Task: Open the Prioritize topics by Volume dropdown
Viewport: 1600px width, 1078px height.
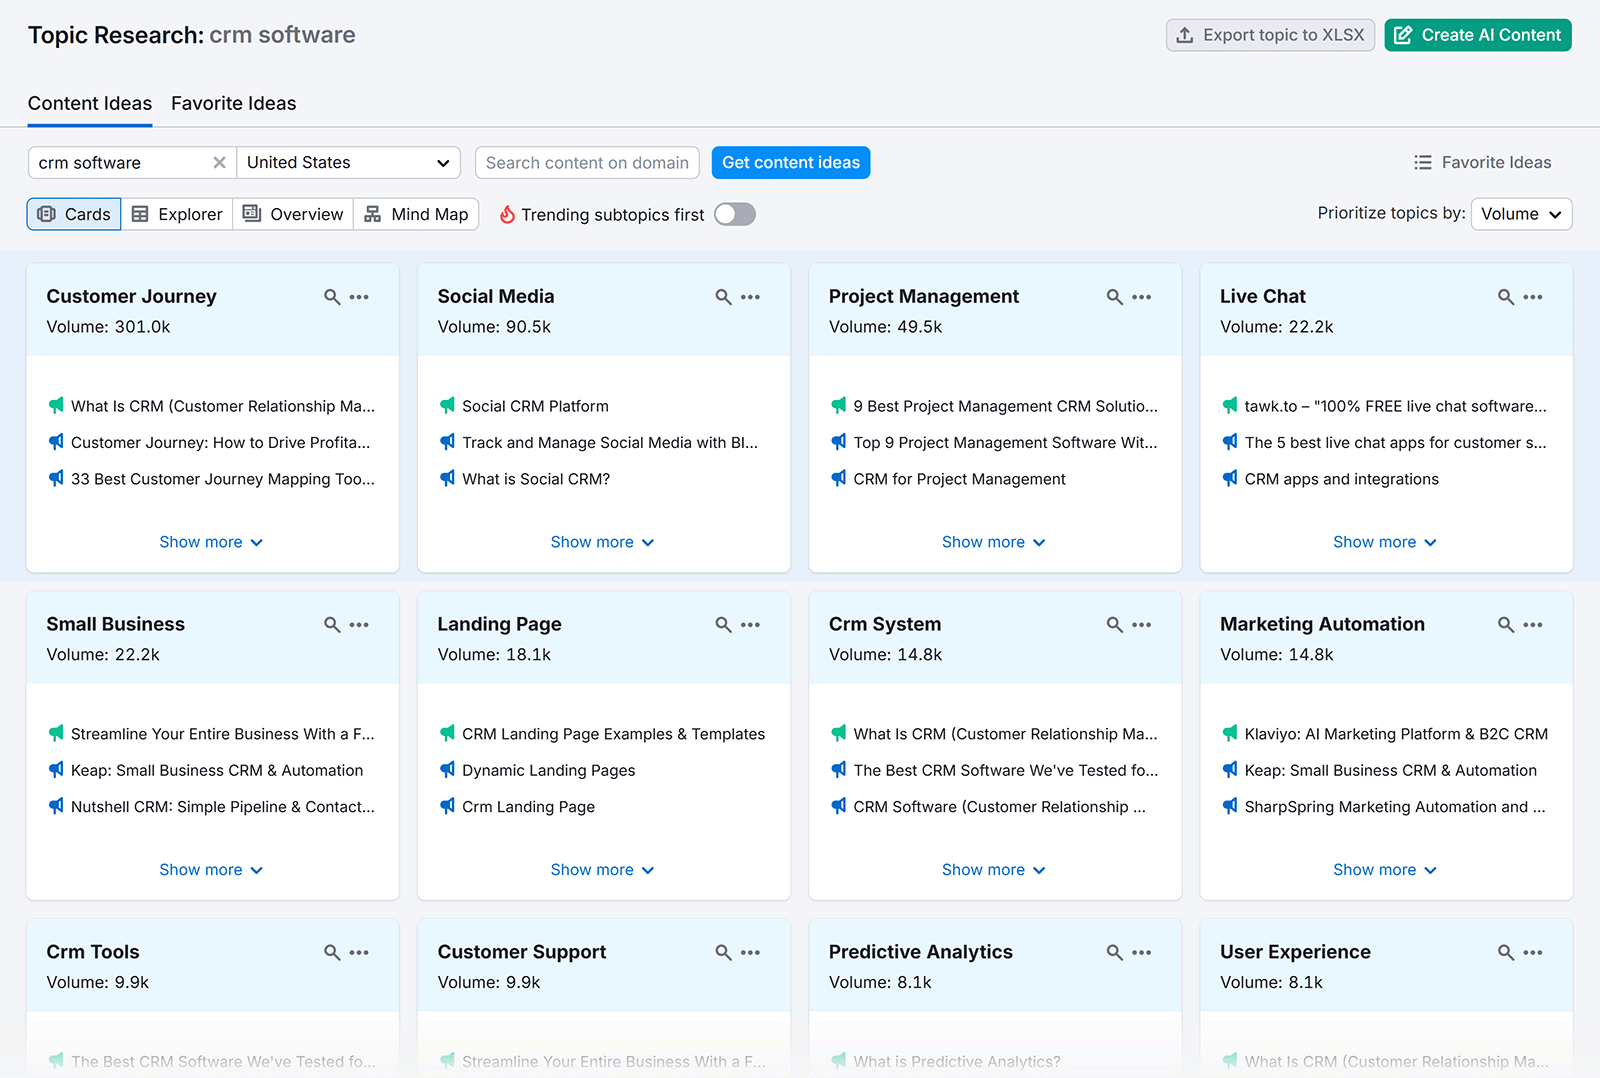Action: click(x=1520, y=214)
